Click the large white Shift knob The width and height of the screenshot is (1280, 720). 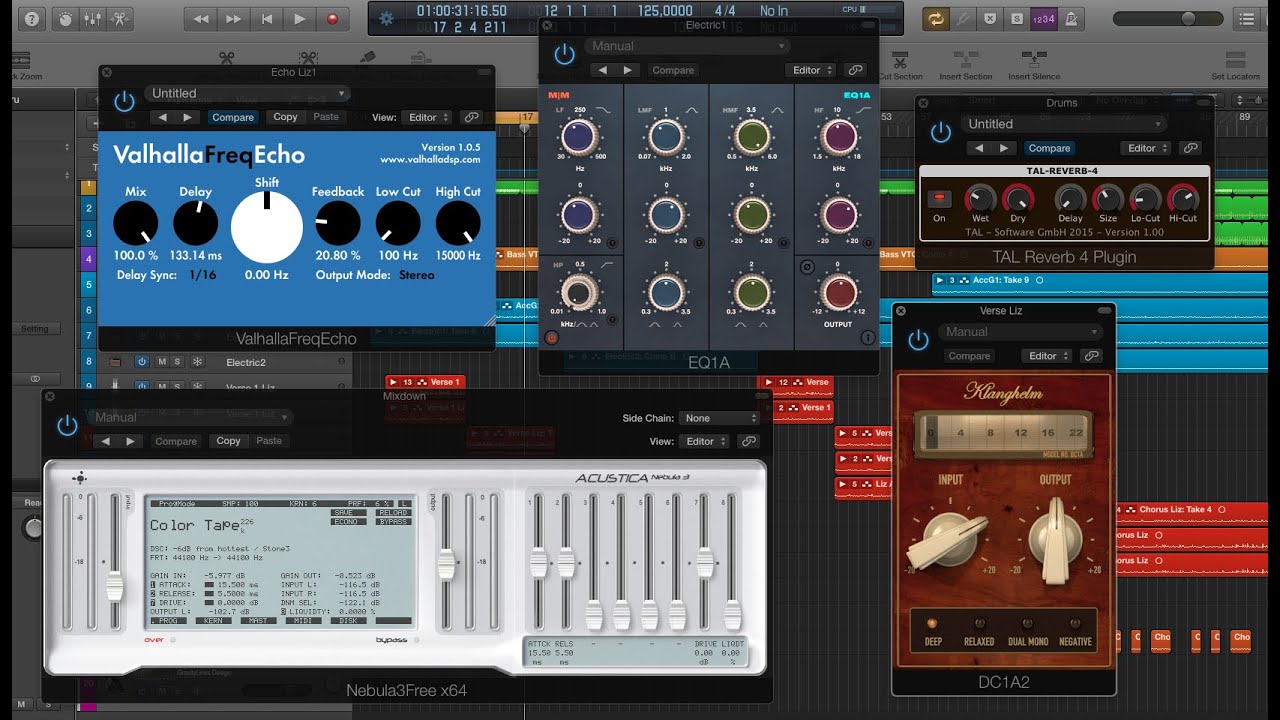click(267, 227)
